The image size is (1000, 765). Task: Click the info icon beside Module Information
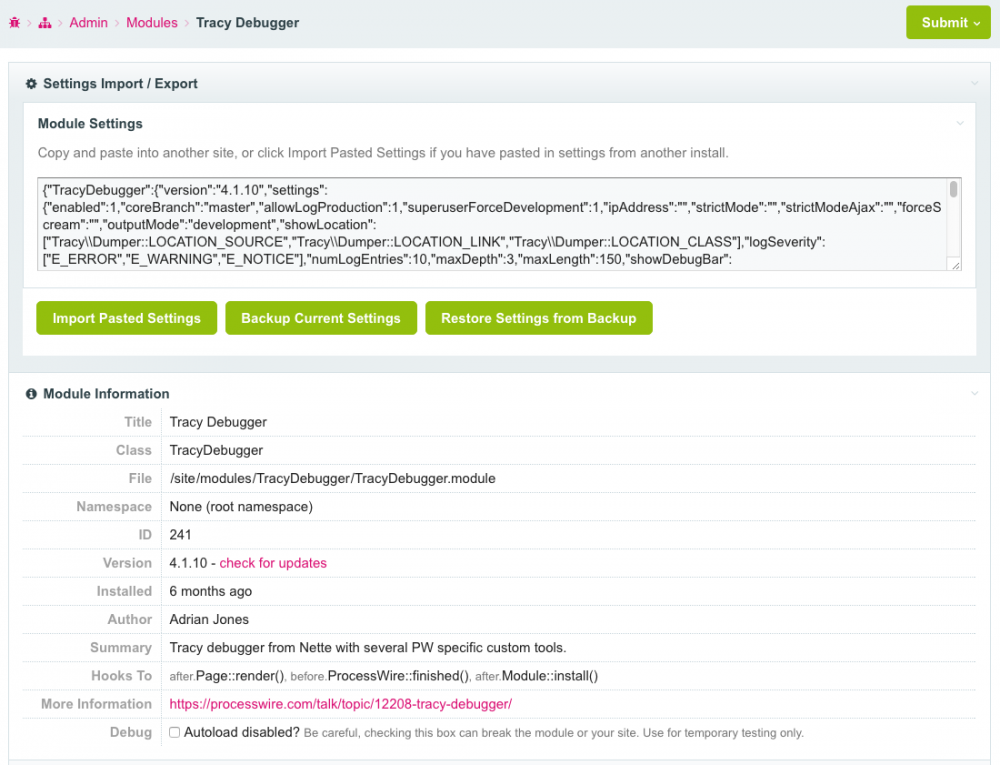coord(31,394)
